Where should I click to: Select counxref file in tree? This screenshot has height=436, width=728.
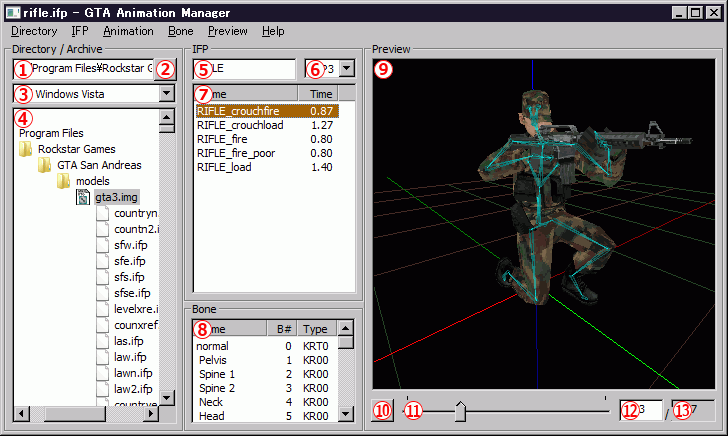pos(136,325)
